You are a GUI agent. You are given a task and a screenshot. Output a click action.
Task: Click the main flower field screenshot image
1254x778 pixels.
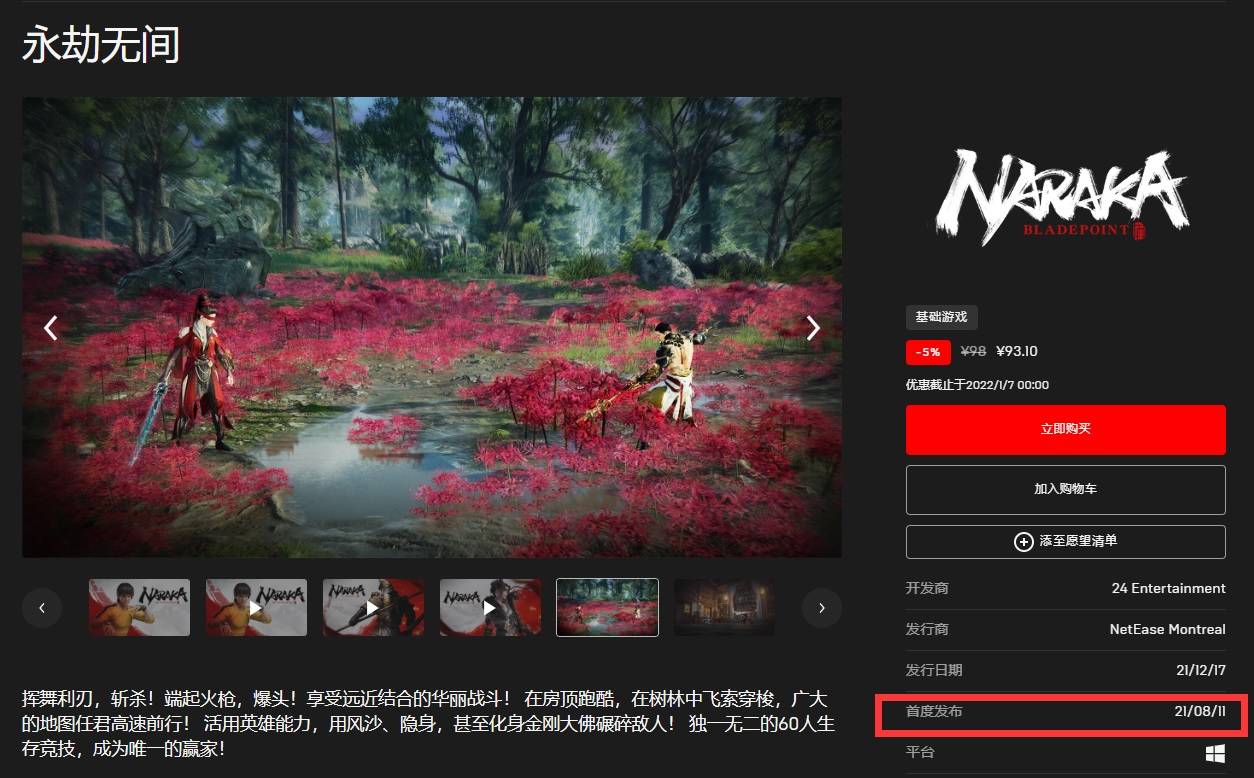click(432, 327)
